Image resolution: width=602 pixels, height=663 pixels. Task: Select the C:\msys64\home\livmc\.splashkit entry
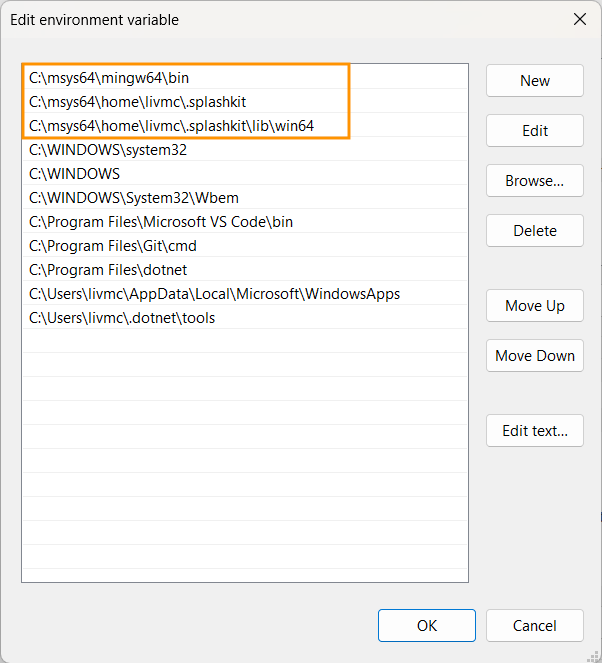(x=137, y=102)
